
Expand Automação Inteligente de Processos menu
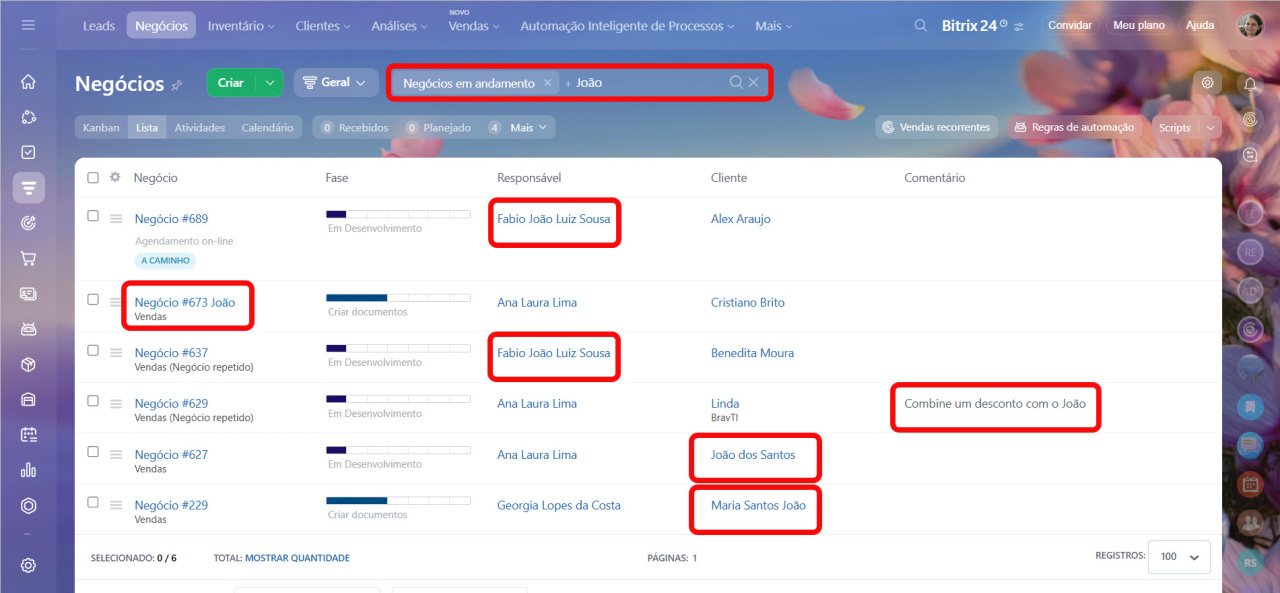(627, 26)
